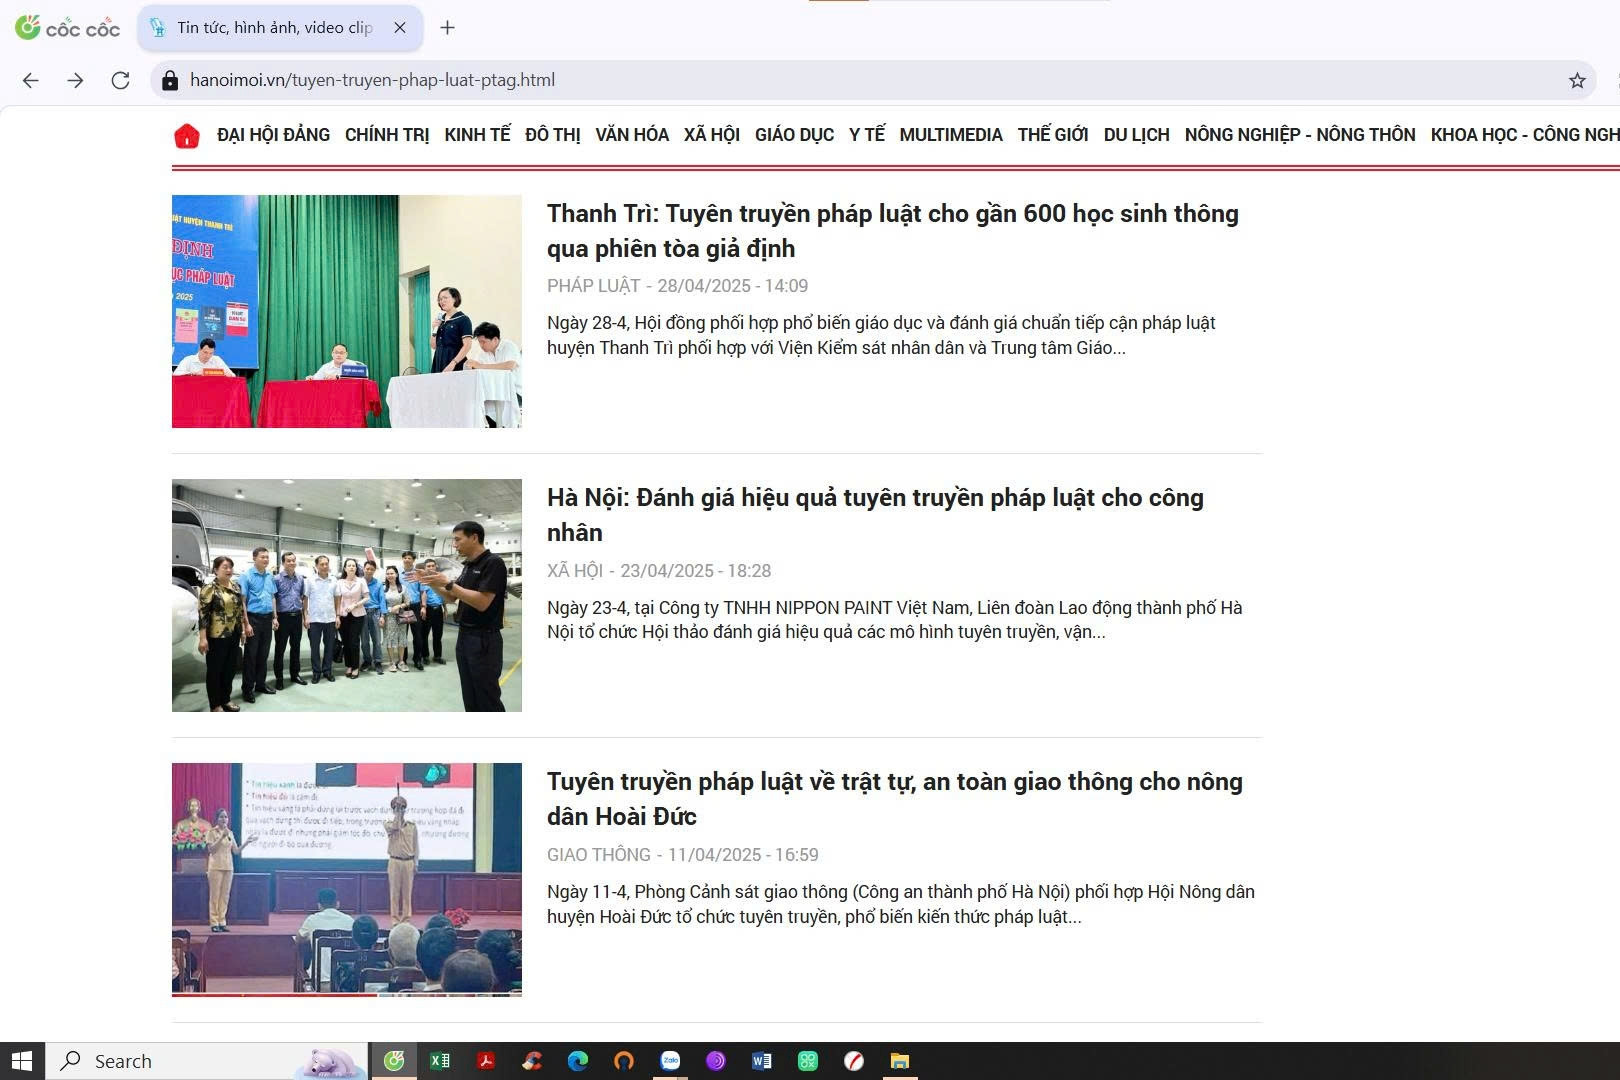Open the red home icon on the navigation bar
Screen dimensions: 1620x1080
(x=187, y=134)
